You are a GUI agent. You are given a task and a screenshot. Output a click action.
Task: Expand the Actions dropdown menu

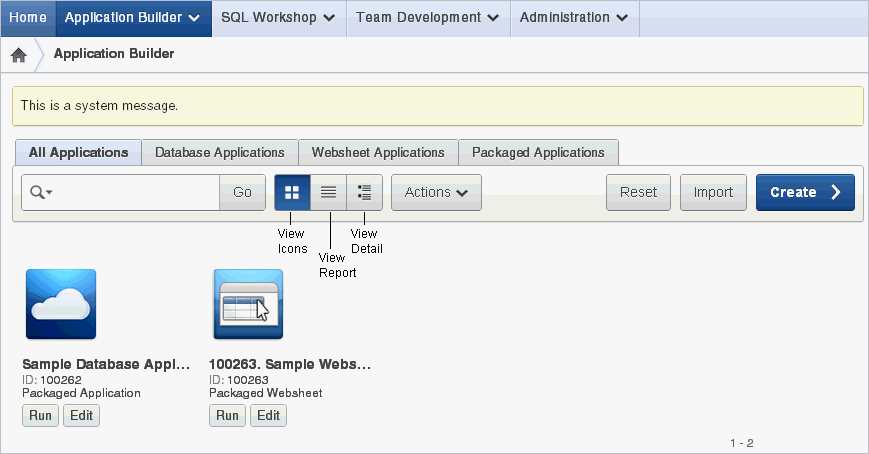point(436,192)
